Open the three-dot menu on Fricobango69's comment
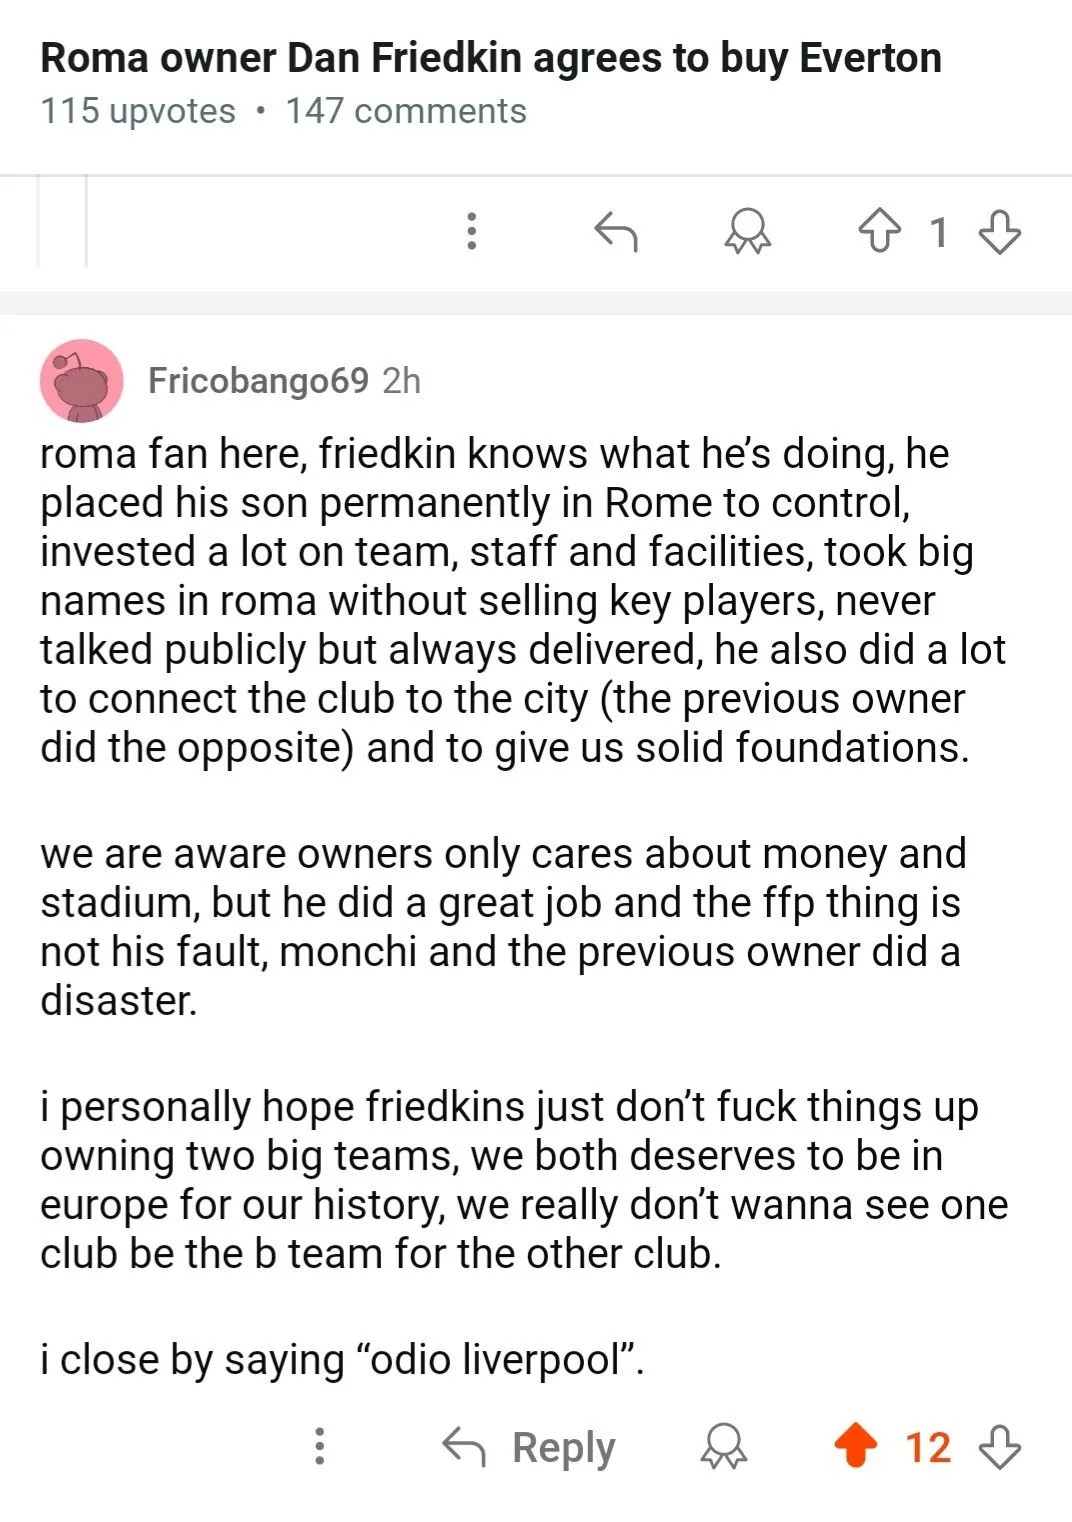The height and width of the screenshot is (1522, 1072). (x=320, y=1446)
